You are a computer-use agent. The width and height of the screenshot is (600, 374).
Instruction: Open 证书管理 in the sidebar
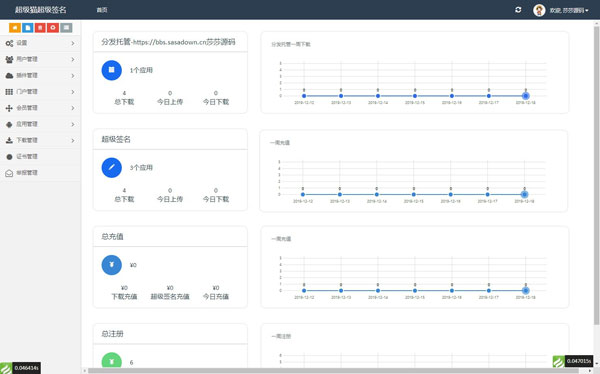click(x=40, y=157)
